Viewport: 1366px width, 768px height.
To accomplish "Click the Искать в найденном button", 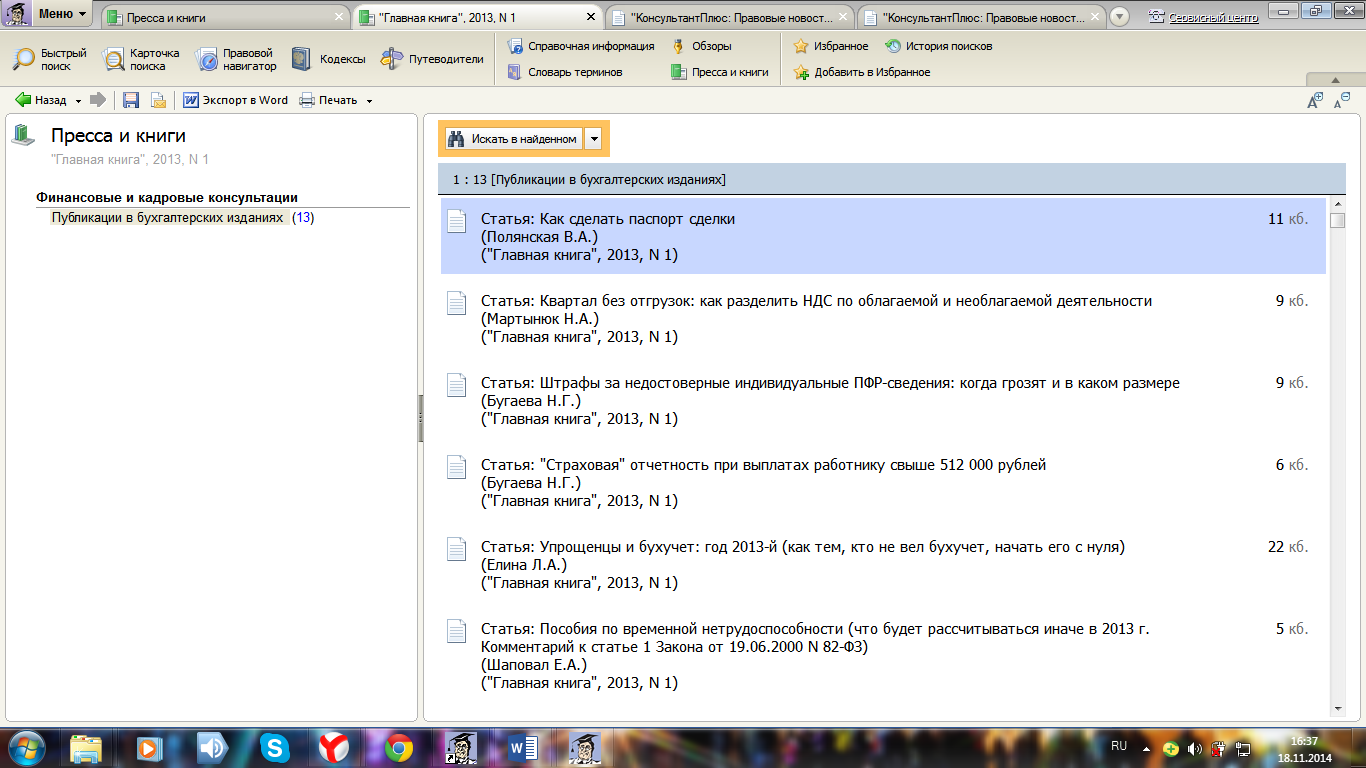I will pos(513,139).
